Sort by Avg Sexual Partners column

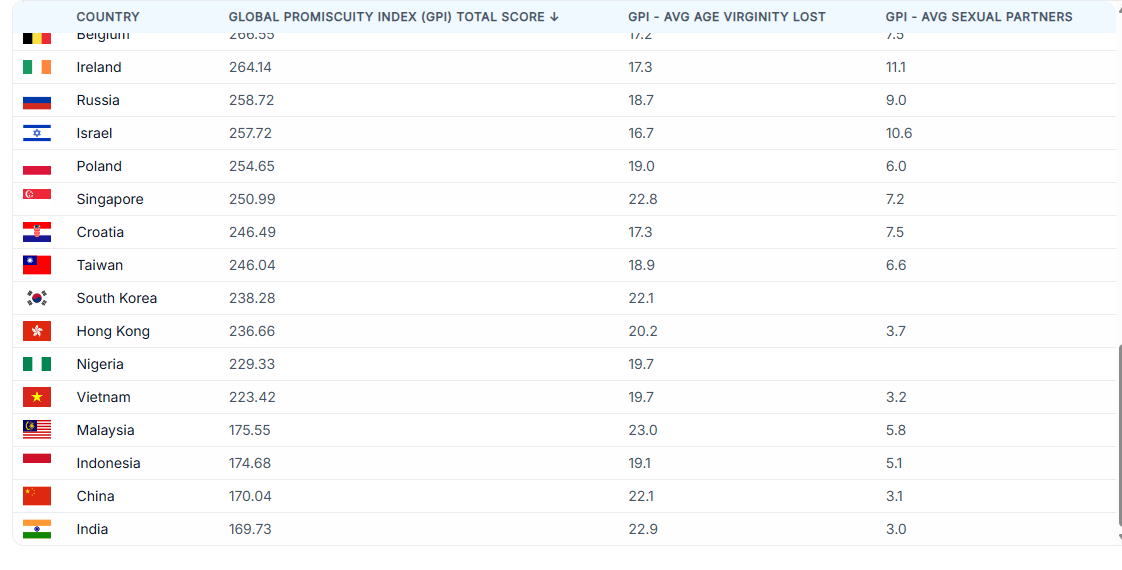pos(978,17)
